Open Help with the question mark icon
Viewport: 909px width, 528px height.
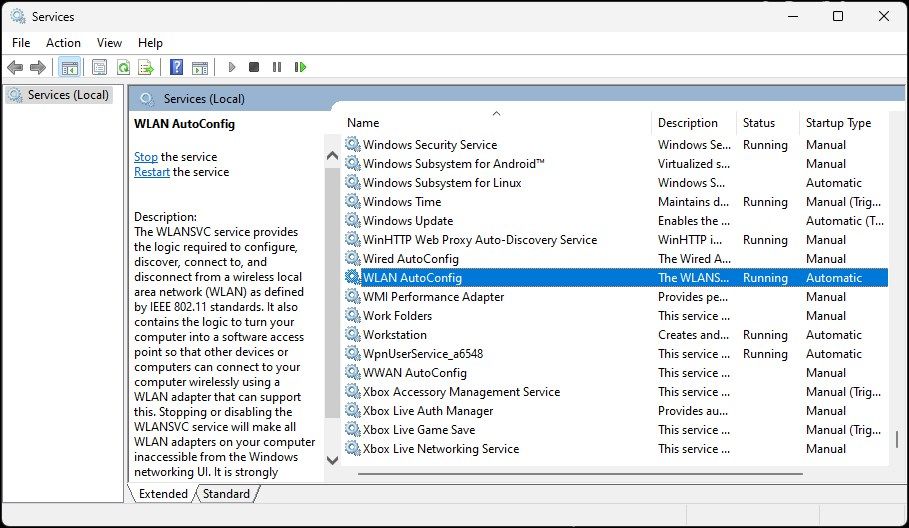(176, 67)
